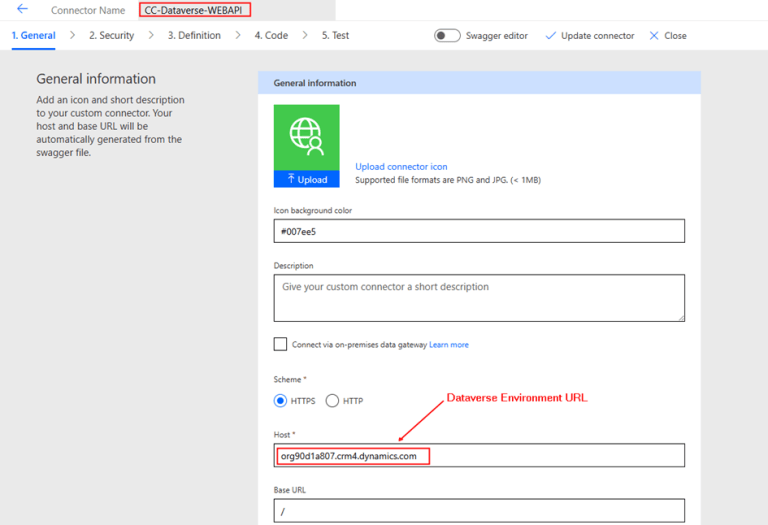768x525 pixels.
Task: Open the 1. General tab
Action: 33,35
